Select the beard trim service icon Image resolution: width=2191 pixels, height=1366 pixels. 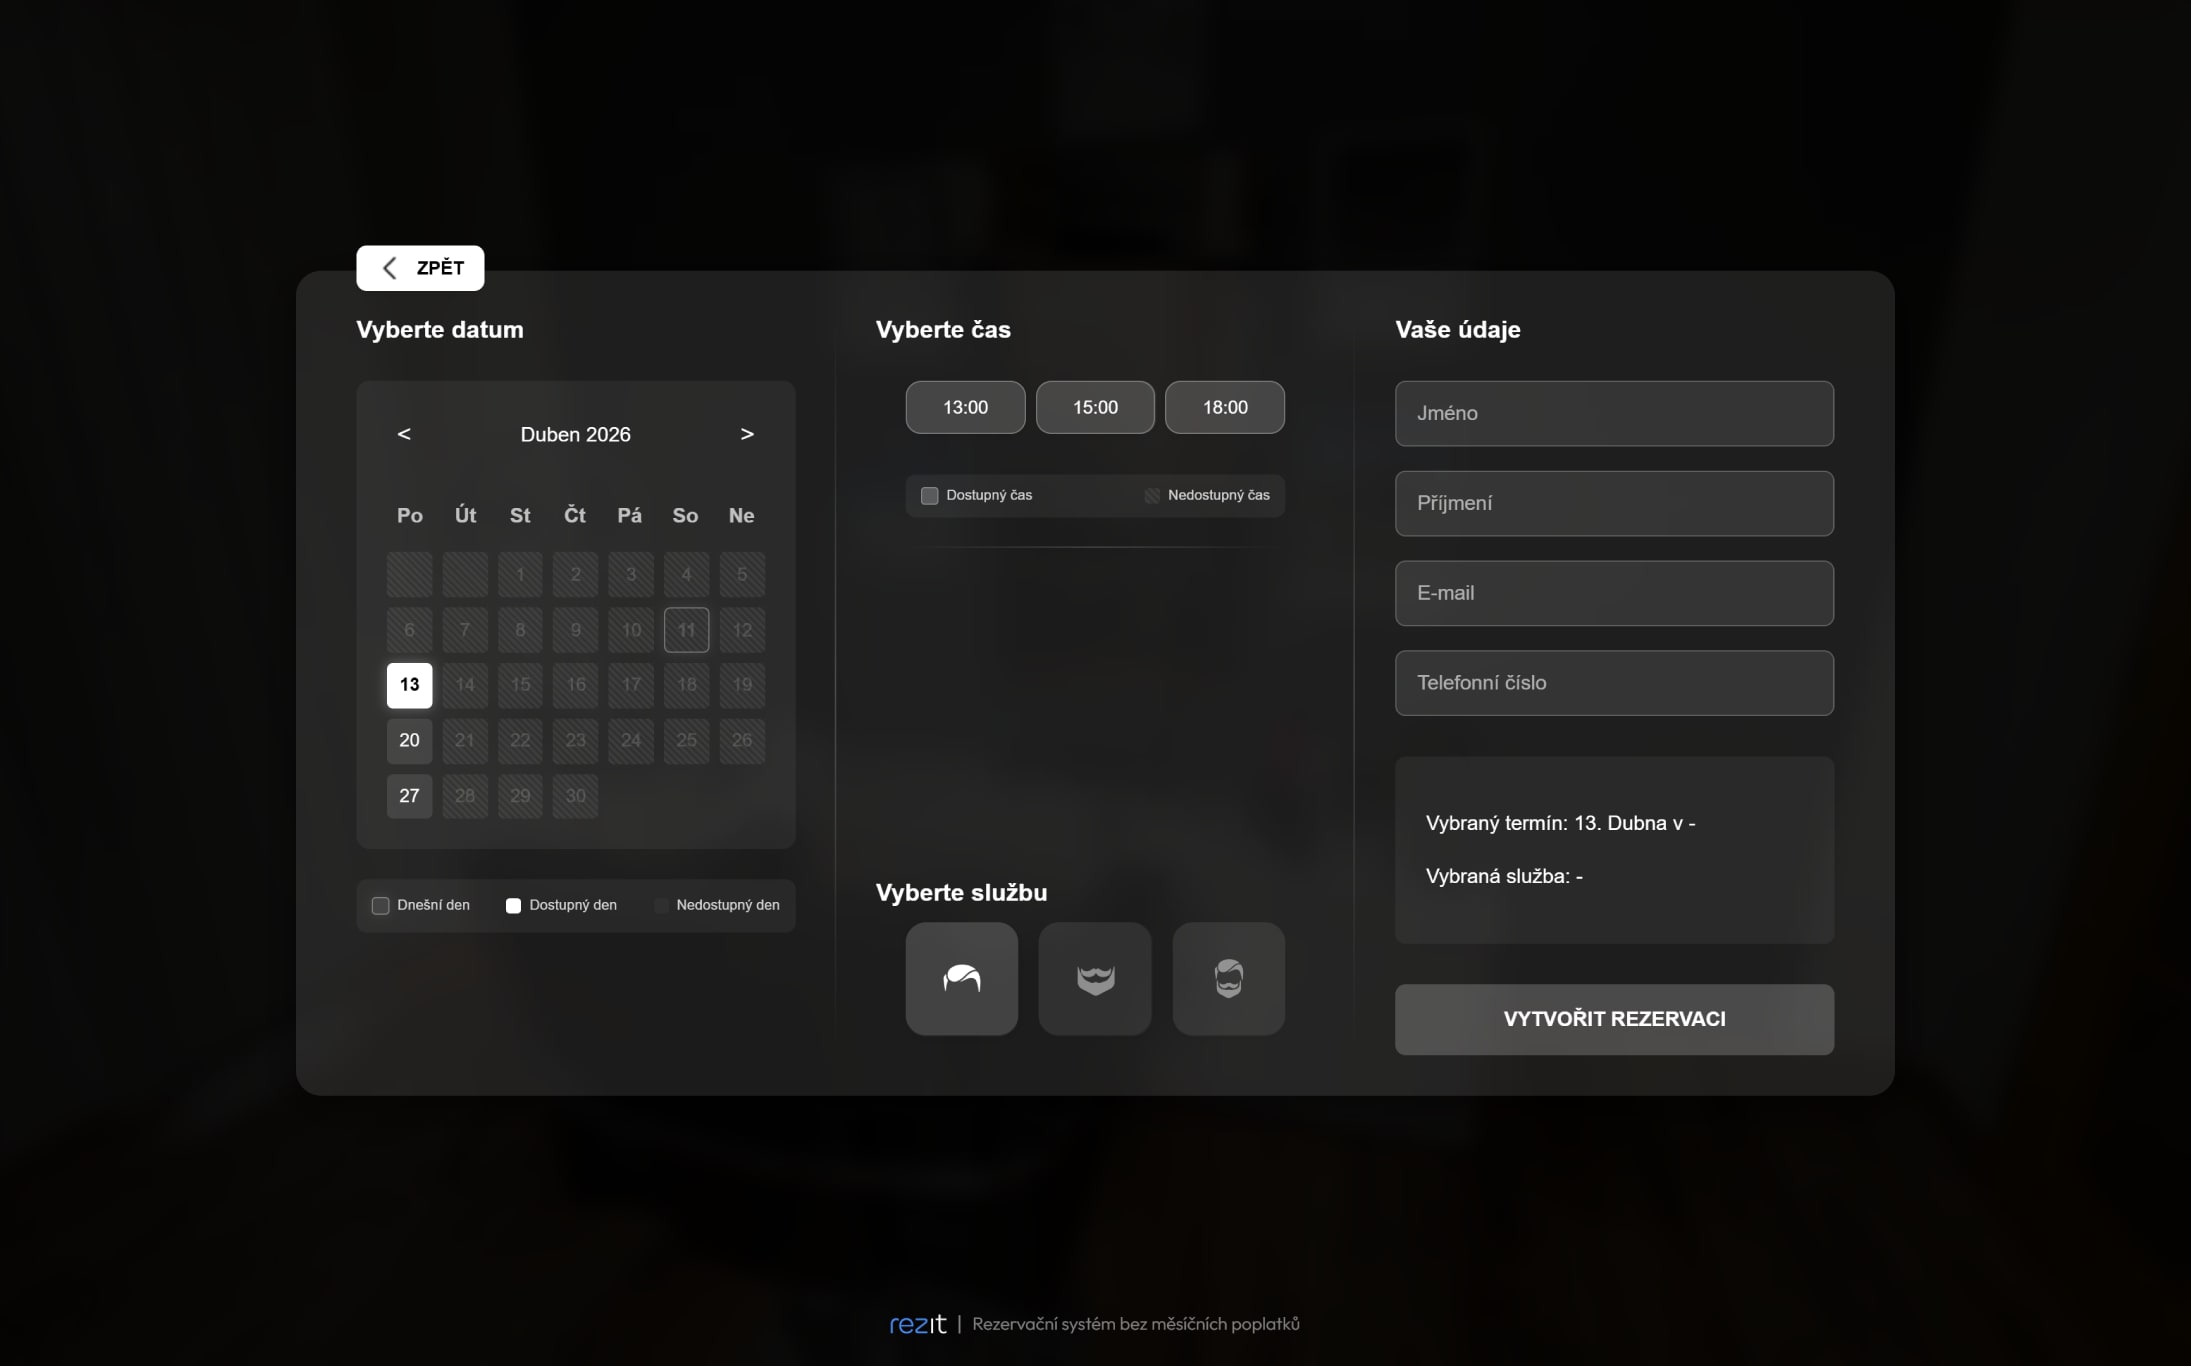point(1094,978)
